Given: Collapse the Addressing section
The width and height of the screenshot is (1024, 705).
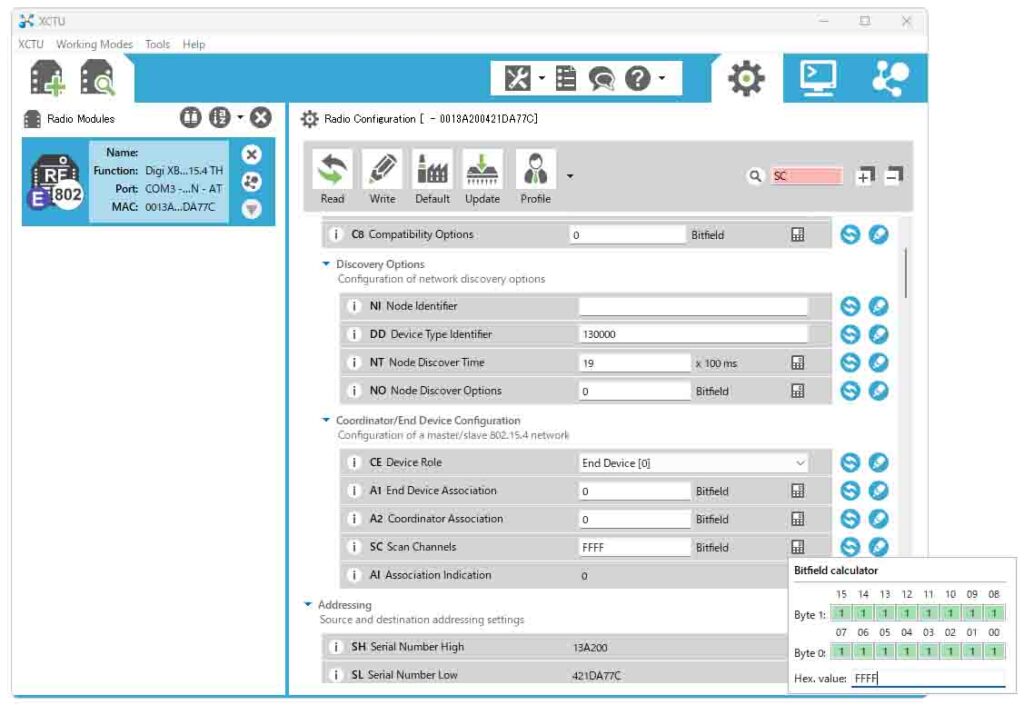Looking at the screenshot, I should tap(308, 604).
